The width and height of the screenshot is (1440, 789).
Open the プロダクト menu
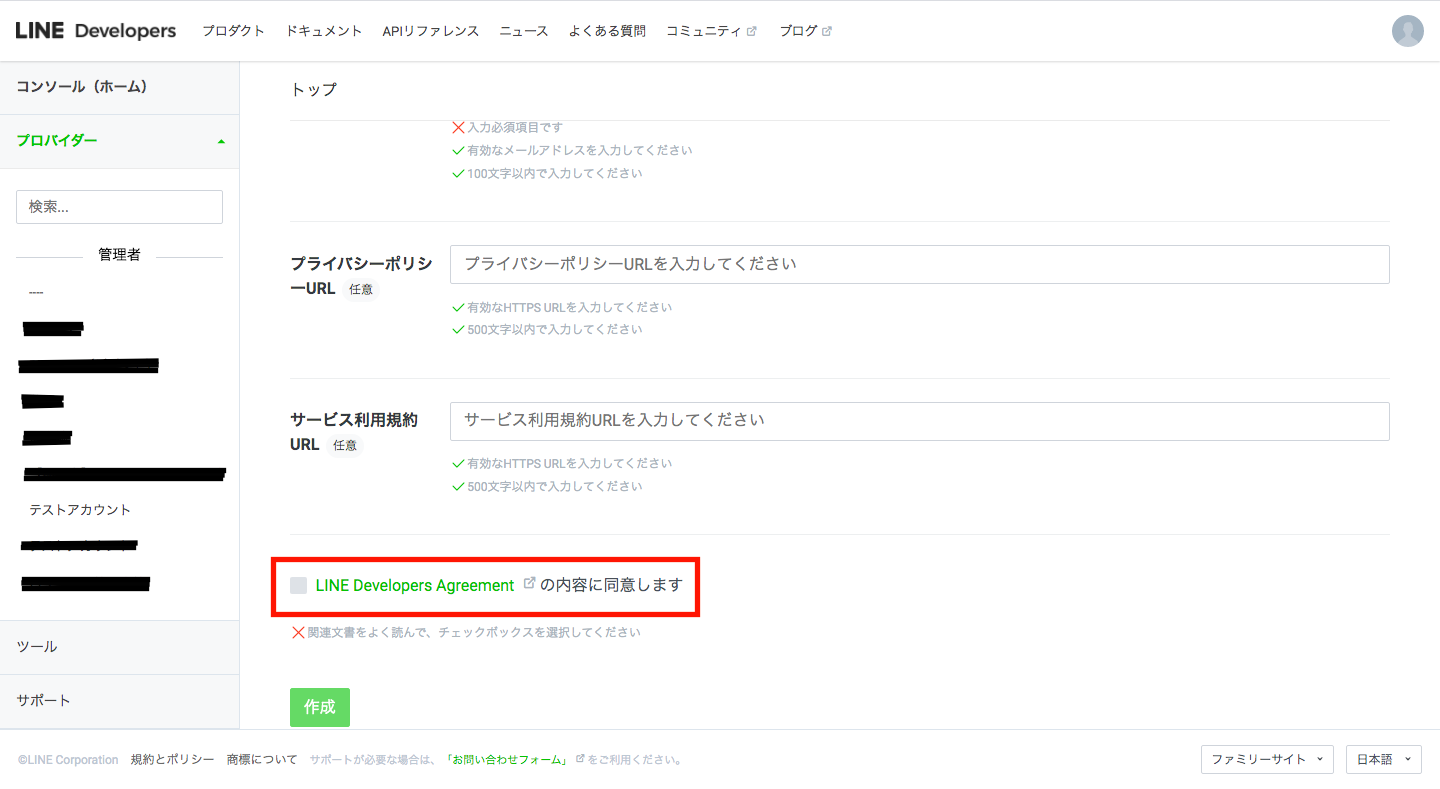click(233, 31)
